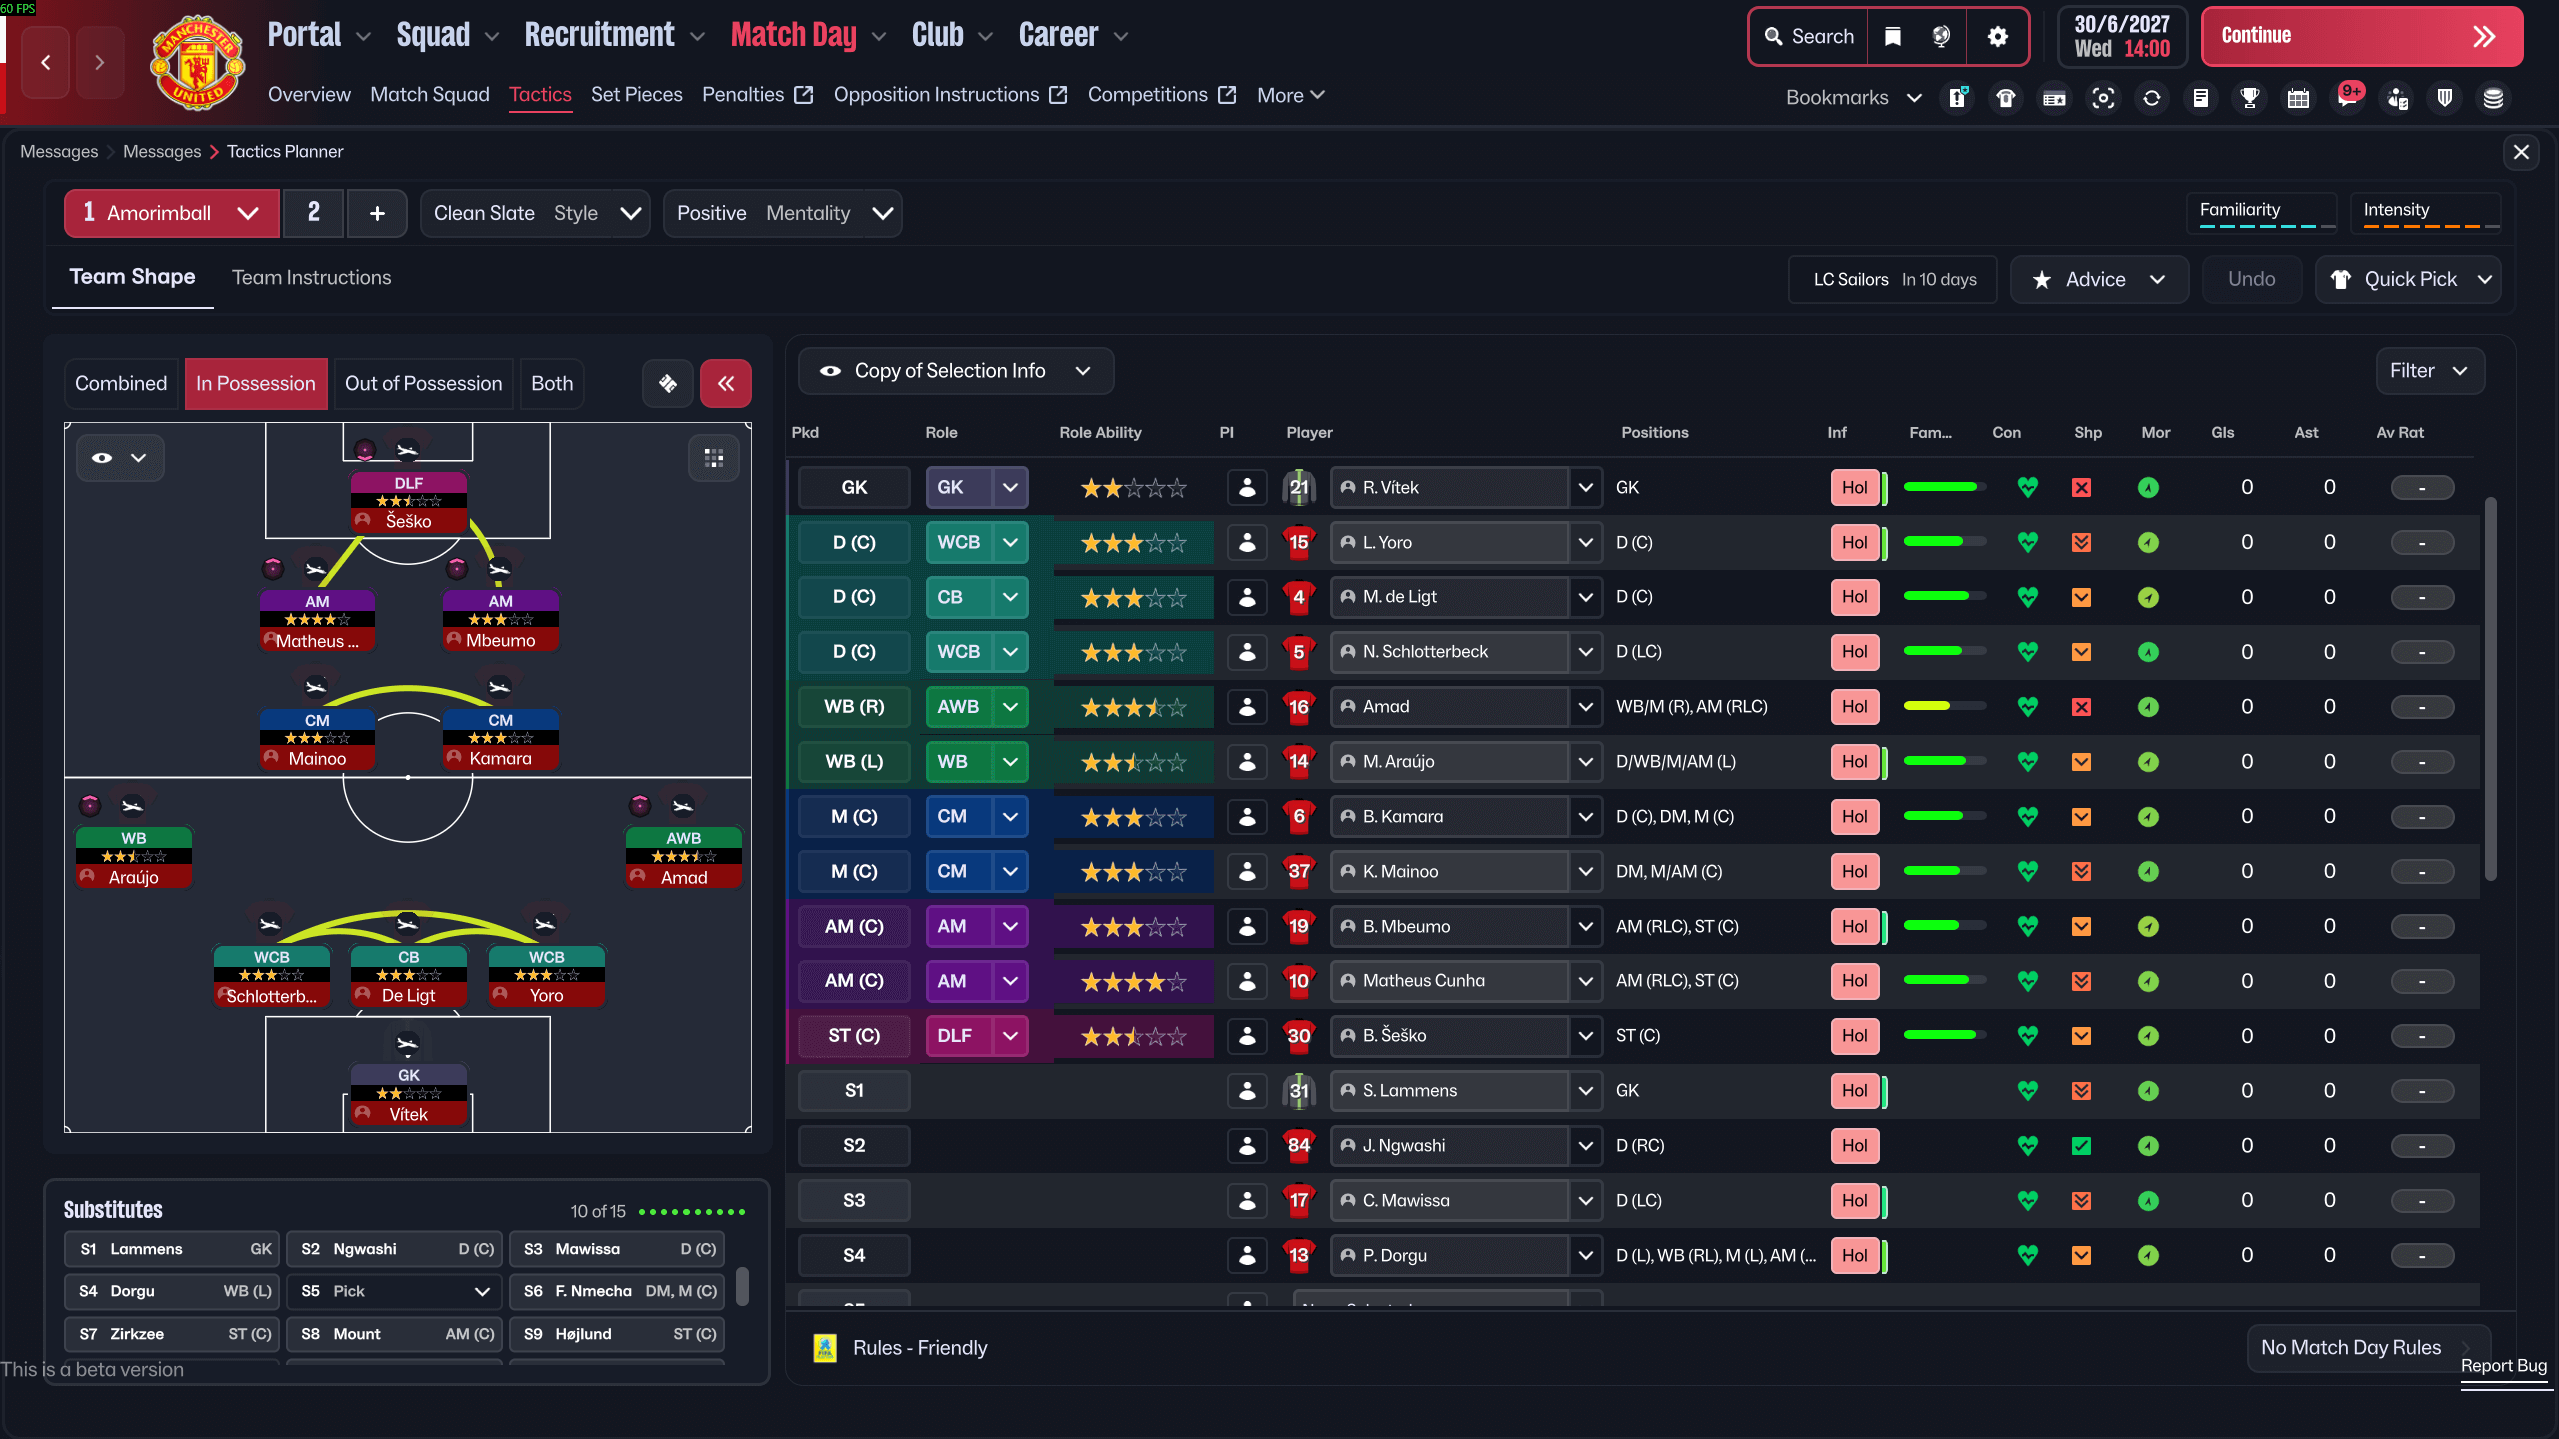Open the finances coin stack icon
Screen dimensions: 2559x1439
[x=2493, y=97]
